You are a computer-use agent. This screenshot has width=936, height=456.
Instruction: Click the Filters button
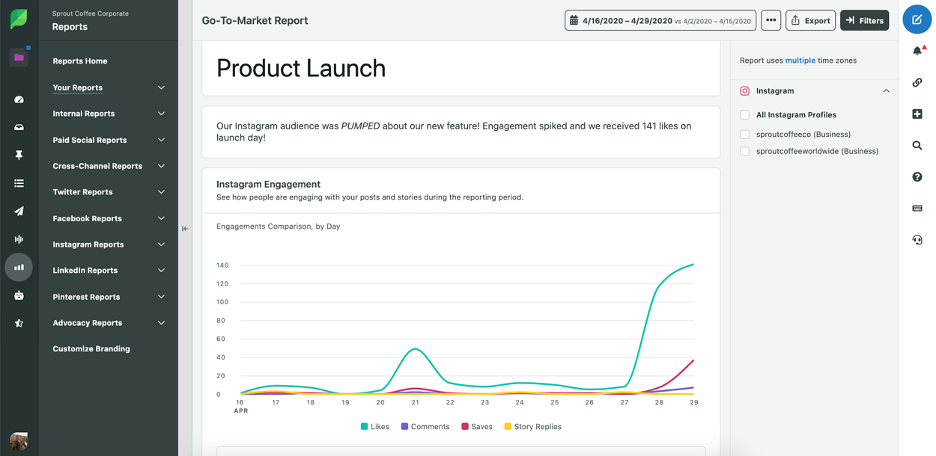(864, 20)
